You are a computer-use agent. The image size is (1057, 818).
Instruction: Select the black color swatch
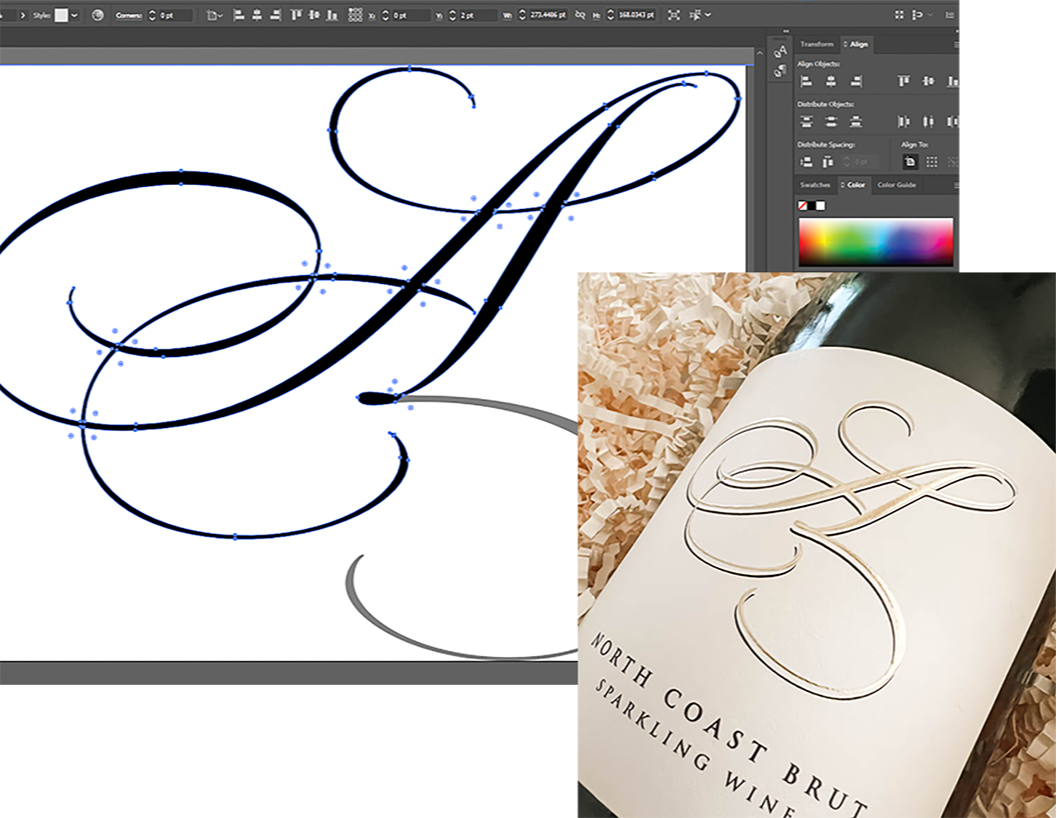point(812,206)
